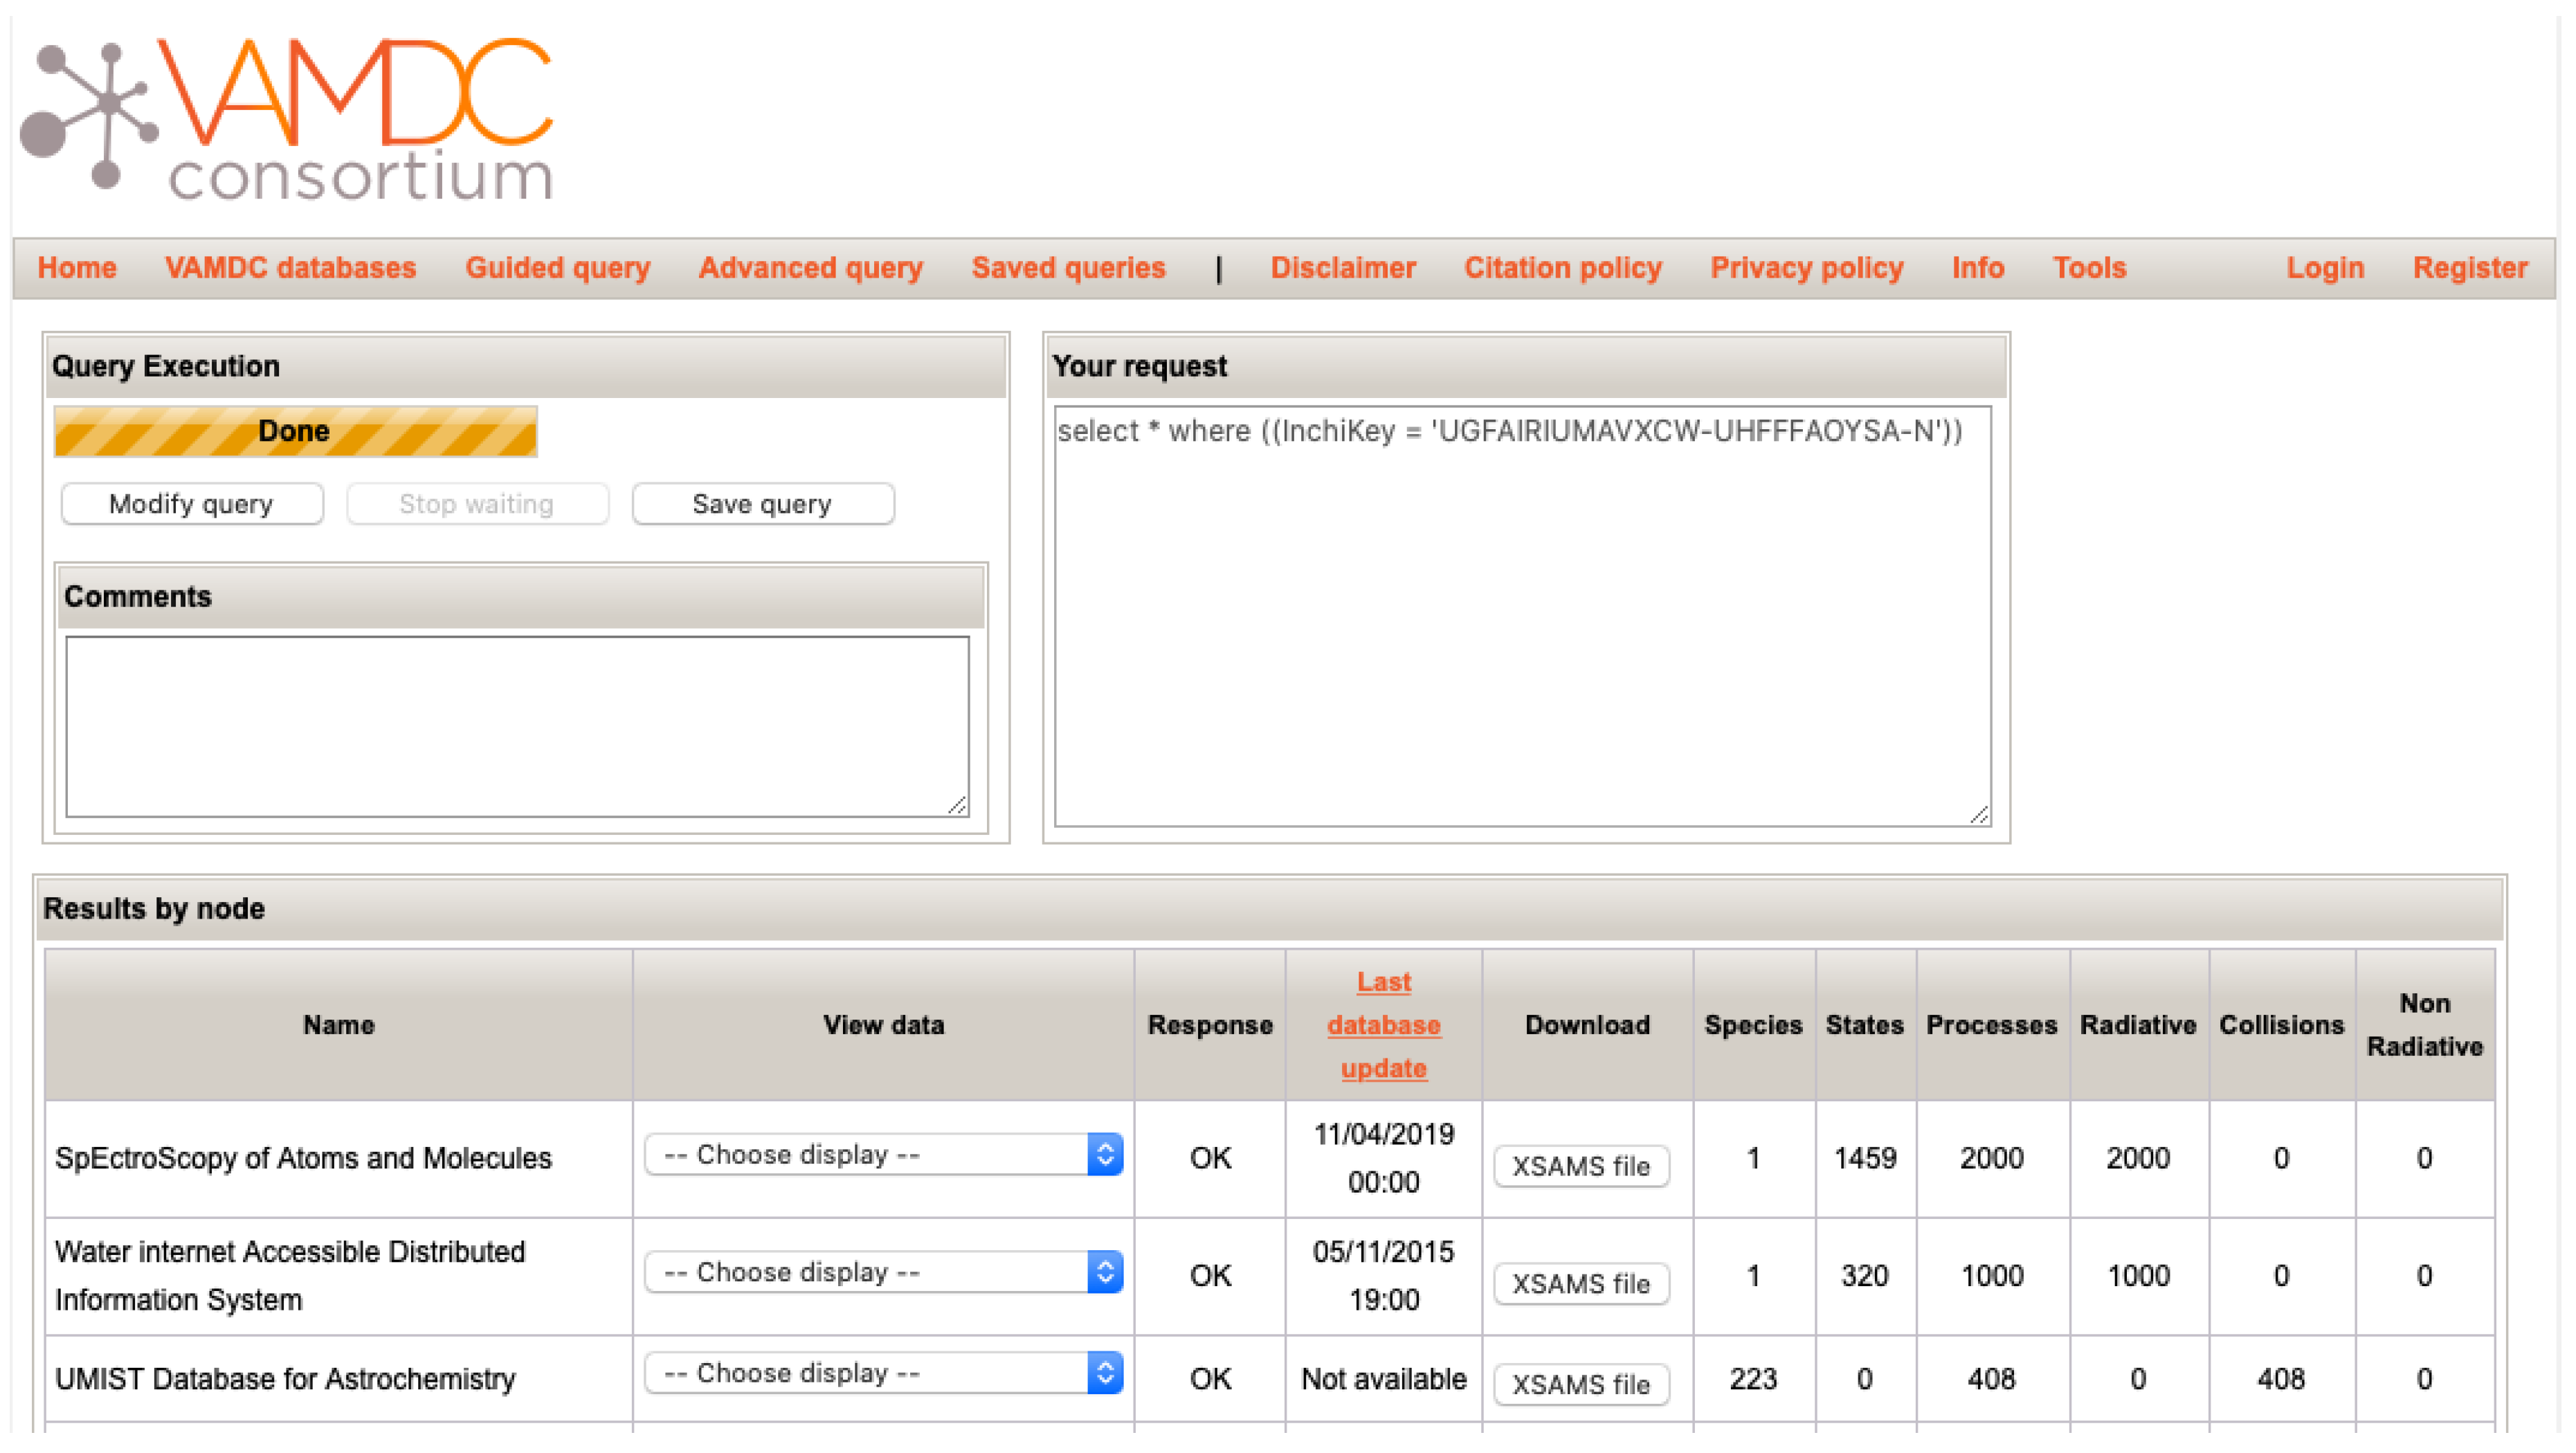This screenshot has width=2576, height=1453.
Task: Open the Disclaimer page
Action: 1342,268
